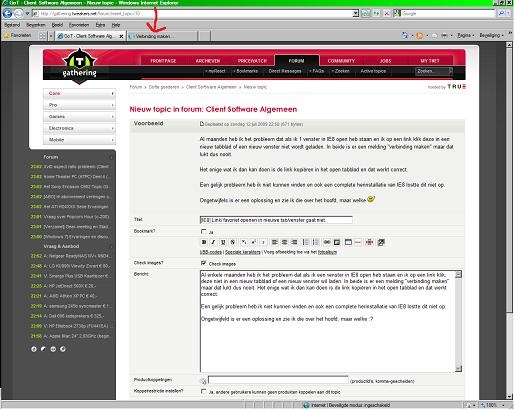Click 'Client Software Algemeen' in the breadcrumb
The image size is (514, 410).
click(x=211, y=87)
